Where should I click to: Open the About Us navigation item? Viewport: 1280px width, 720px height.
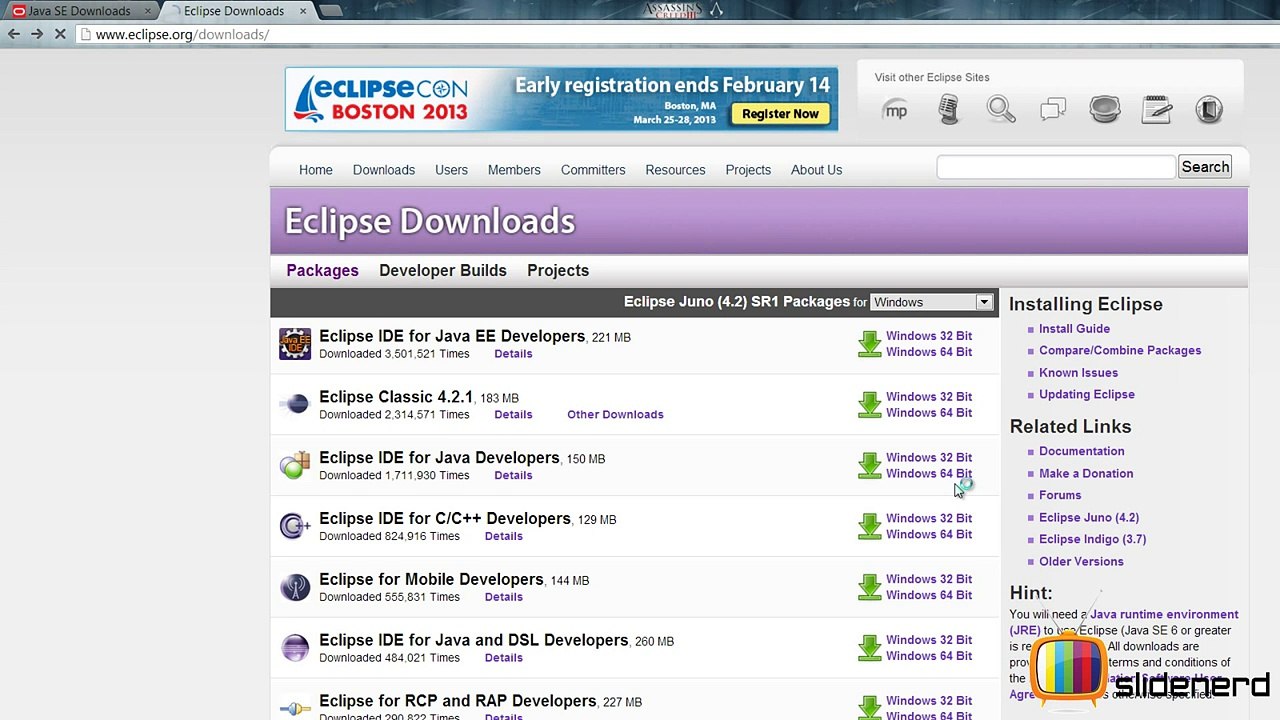coord(816,170)
